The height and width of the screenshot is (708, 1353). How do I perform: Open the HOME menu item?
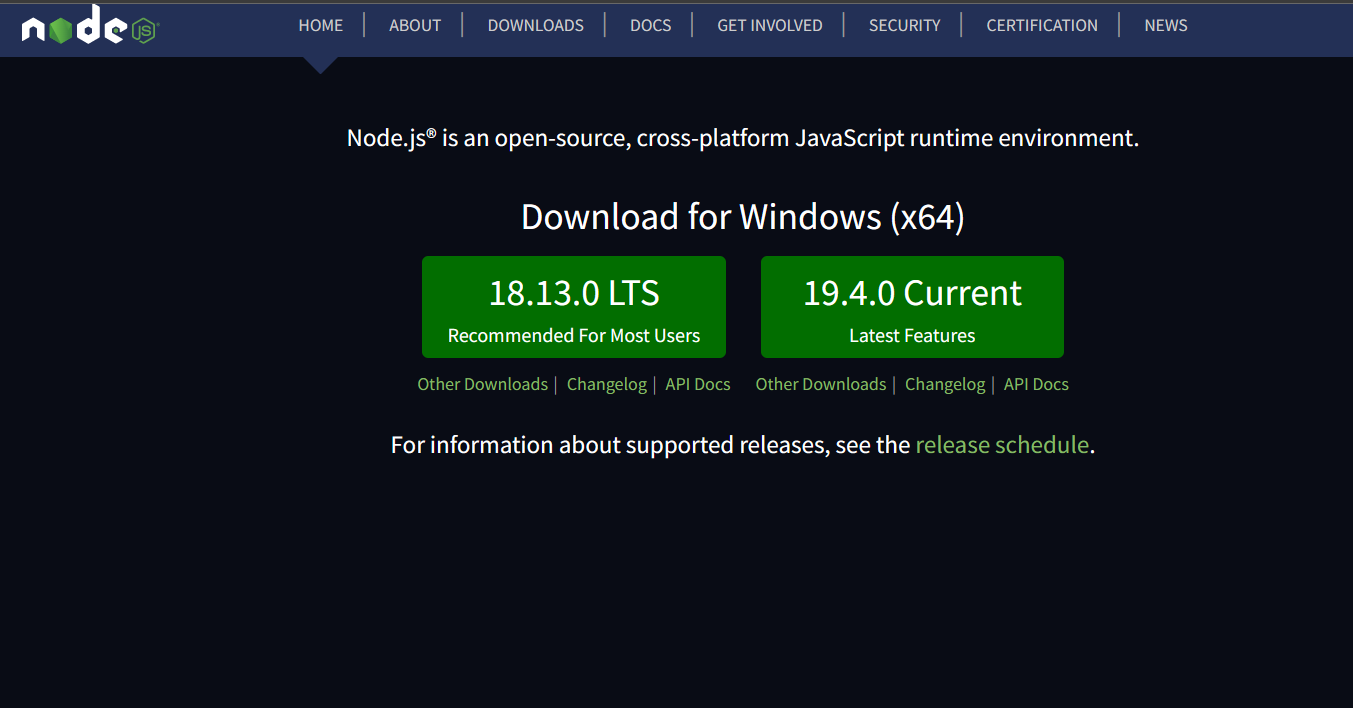[x=320, y=25]
